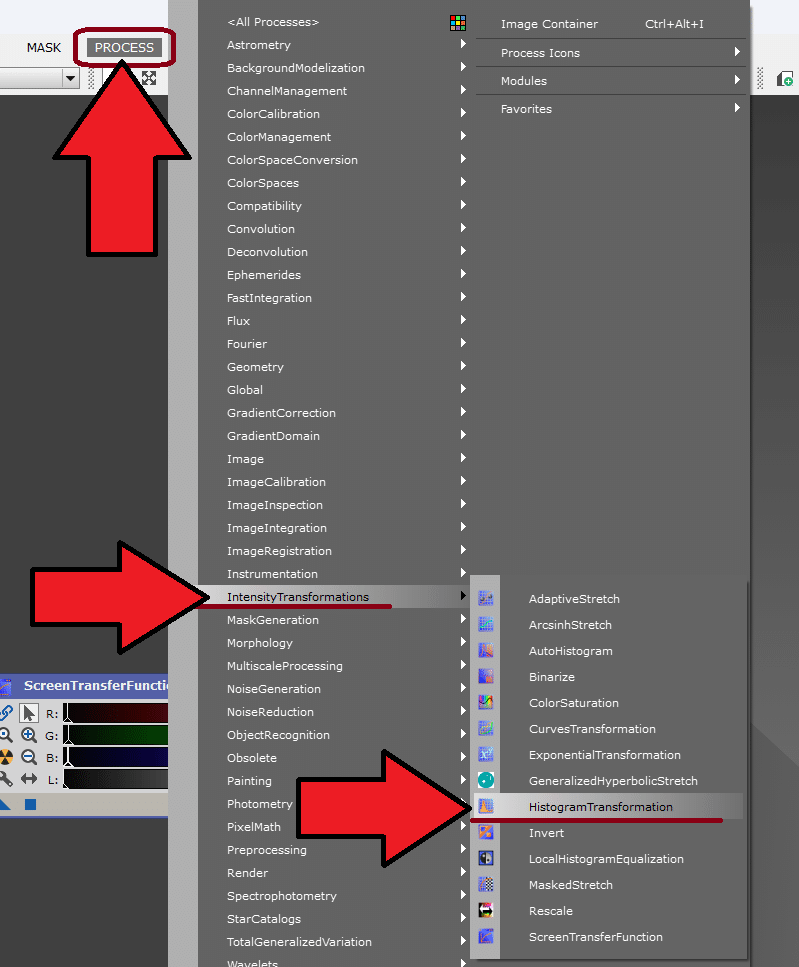Click the STF wrench settings icon
The image size is (799, 967).
(6, 779)
